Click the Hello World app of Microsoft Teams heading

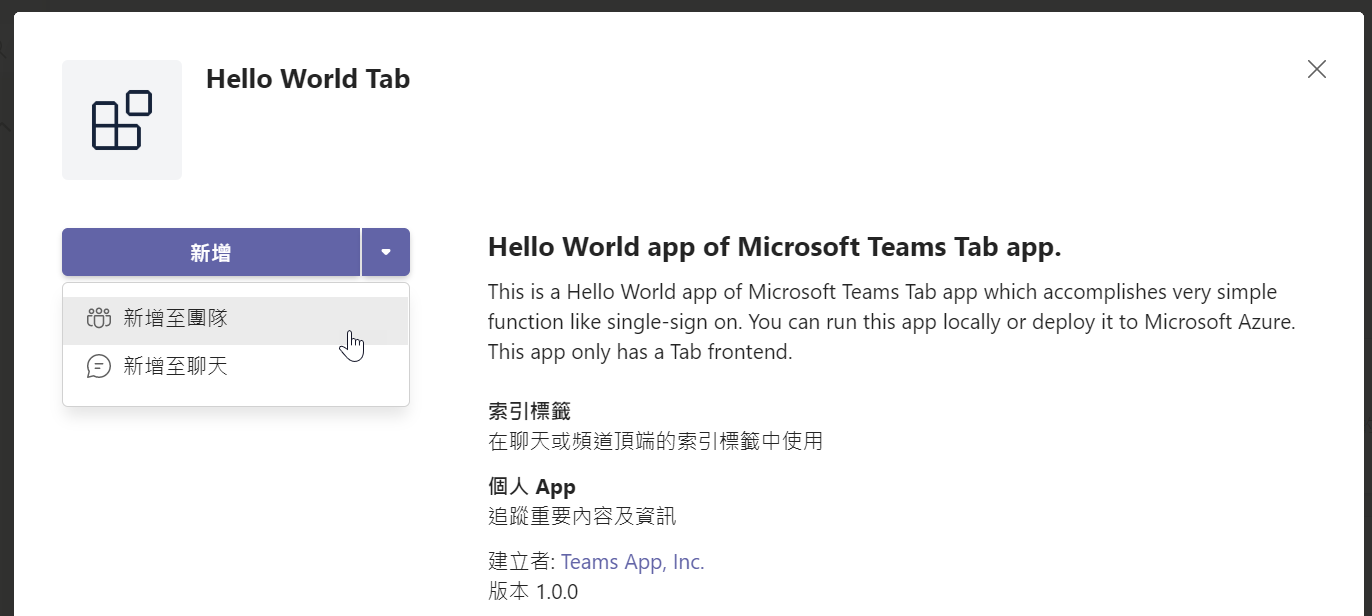click(x=774, y=248)
